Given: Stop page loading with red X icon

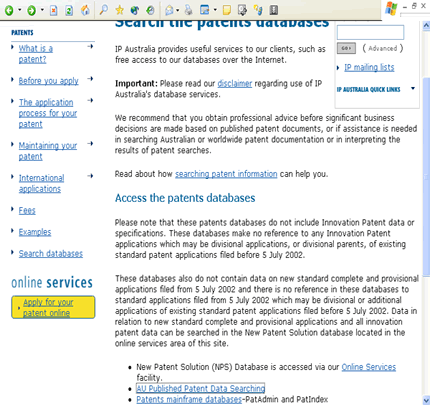Looking at the screenshot, I should click(x=53, y=11).
